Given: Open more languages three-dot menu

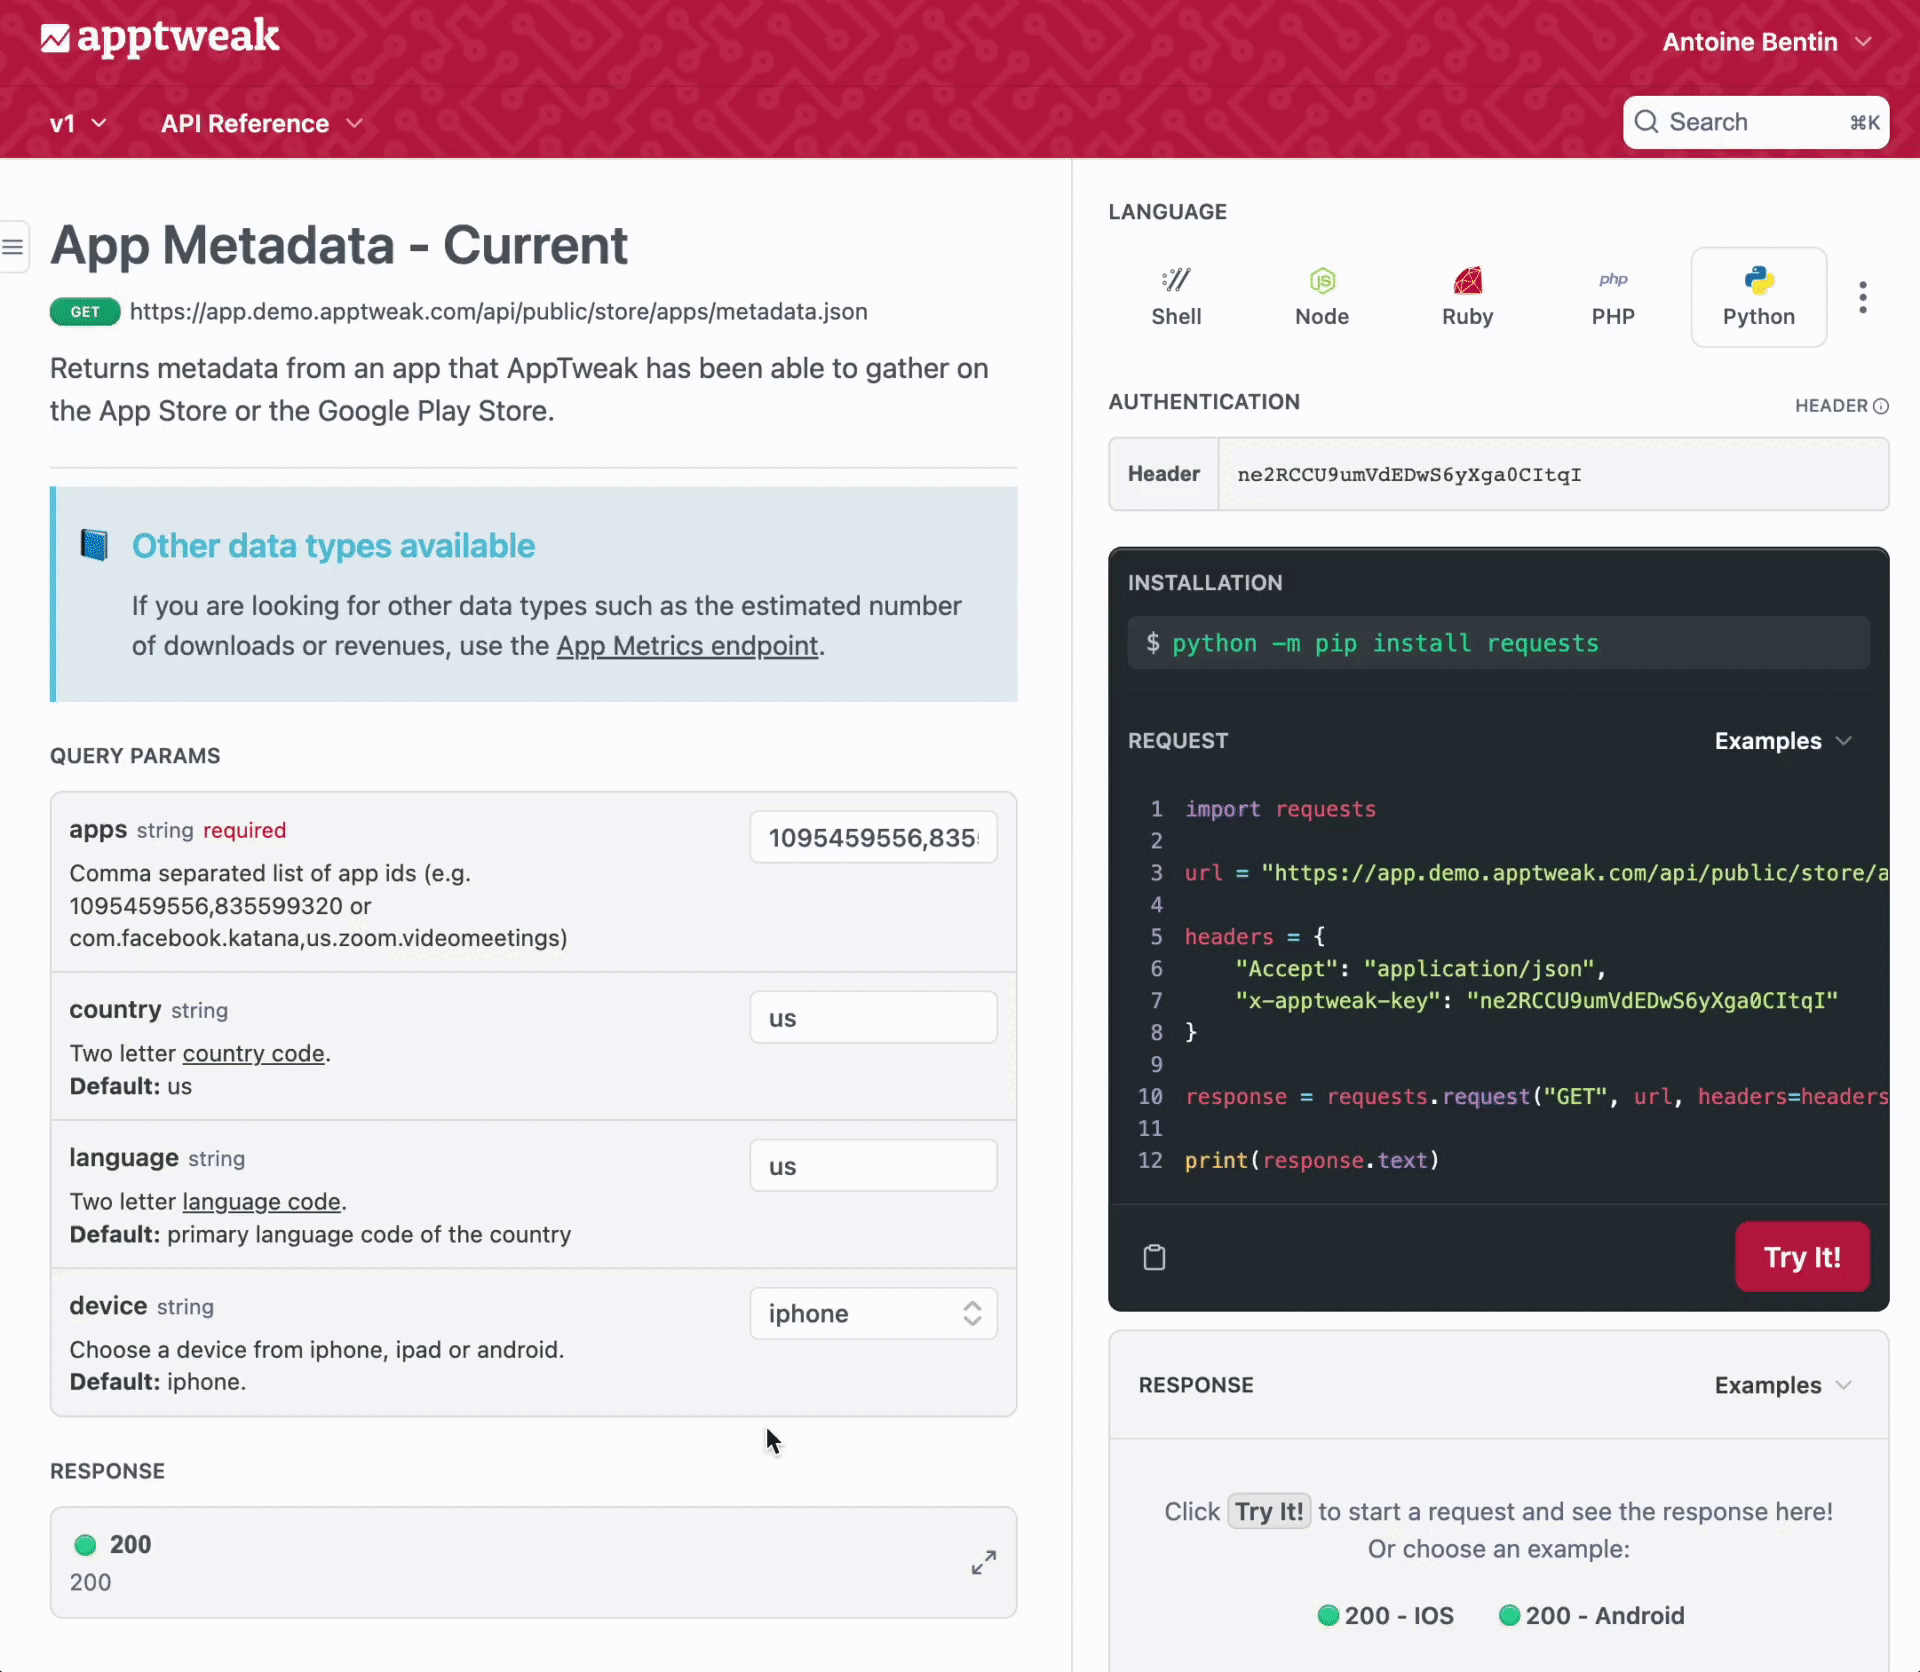Looking at the screenshot, I should 1862,297.
